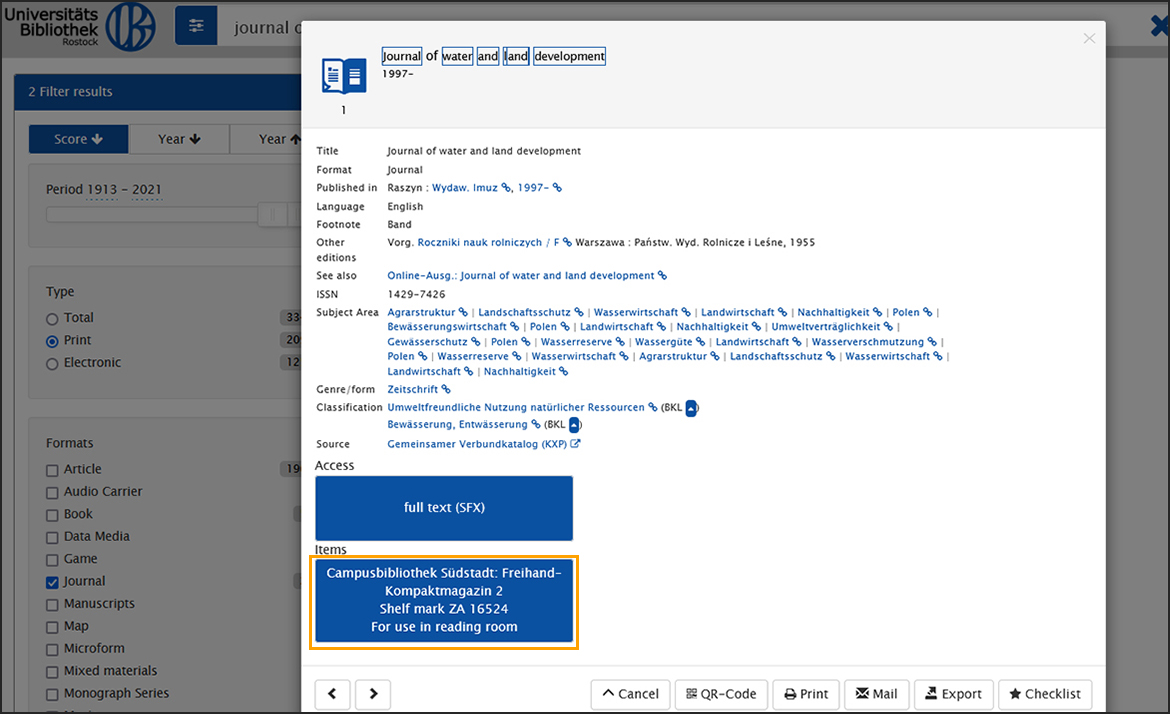Check the Map format checkbox

tap(52, 627)
